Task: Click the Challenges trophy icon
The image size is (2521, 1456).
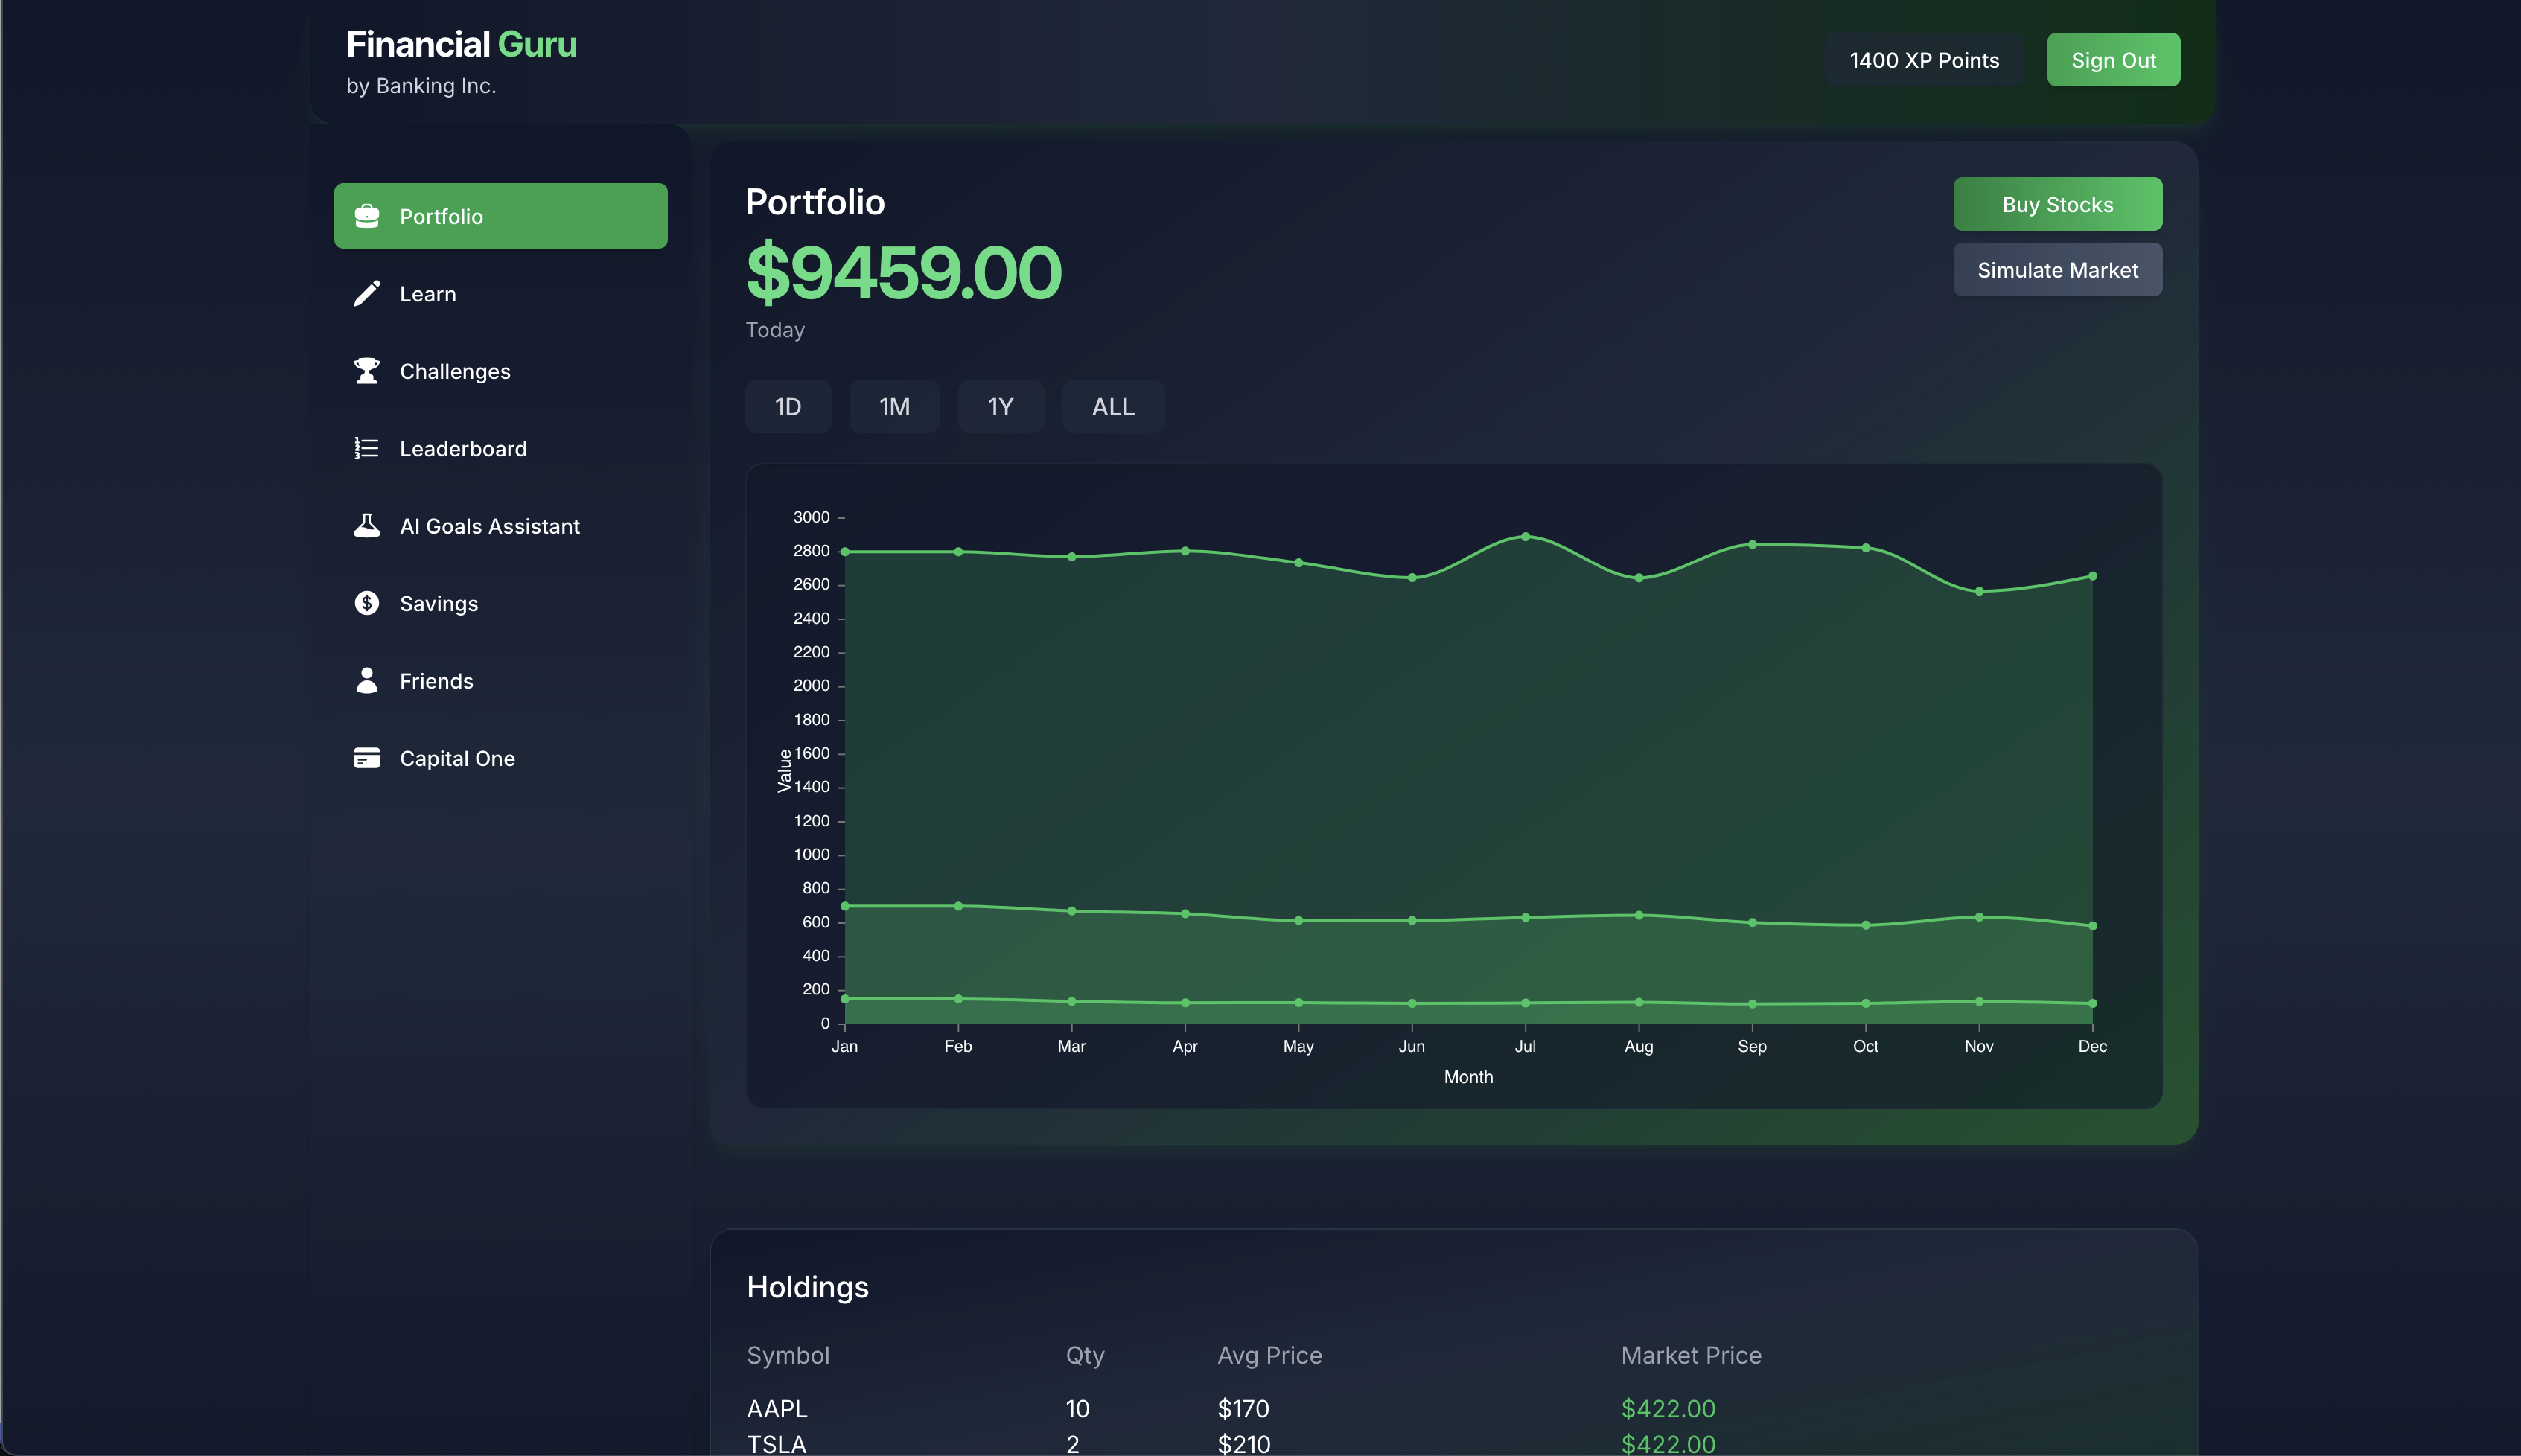Action: (367, 371)
